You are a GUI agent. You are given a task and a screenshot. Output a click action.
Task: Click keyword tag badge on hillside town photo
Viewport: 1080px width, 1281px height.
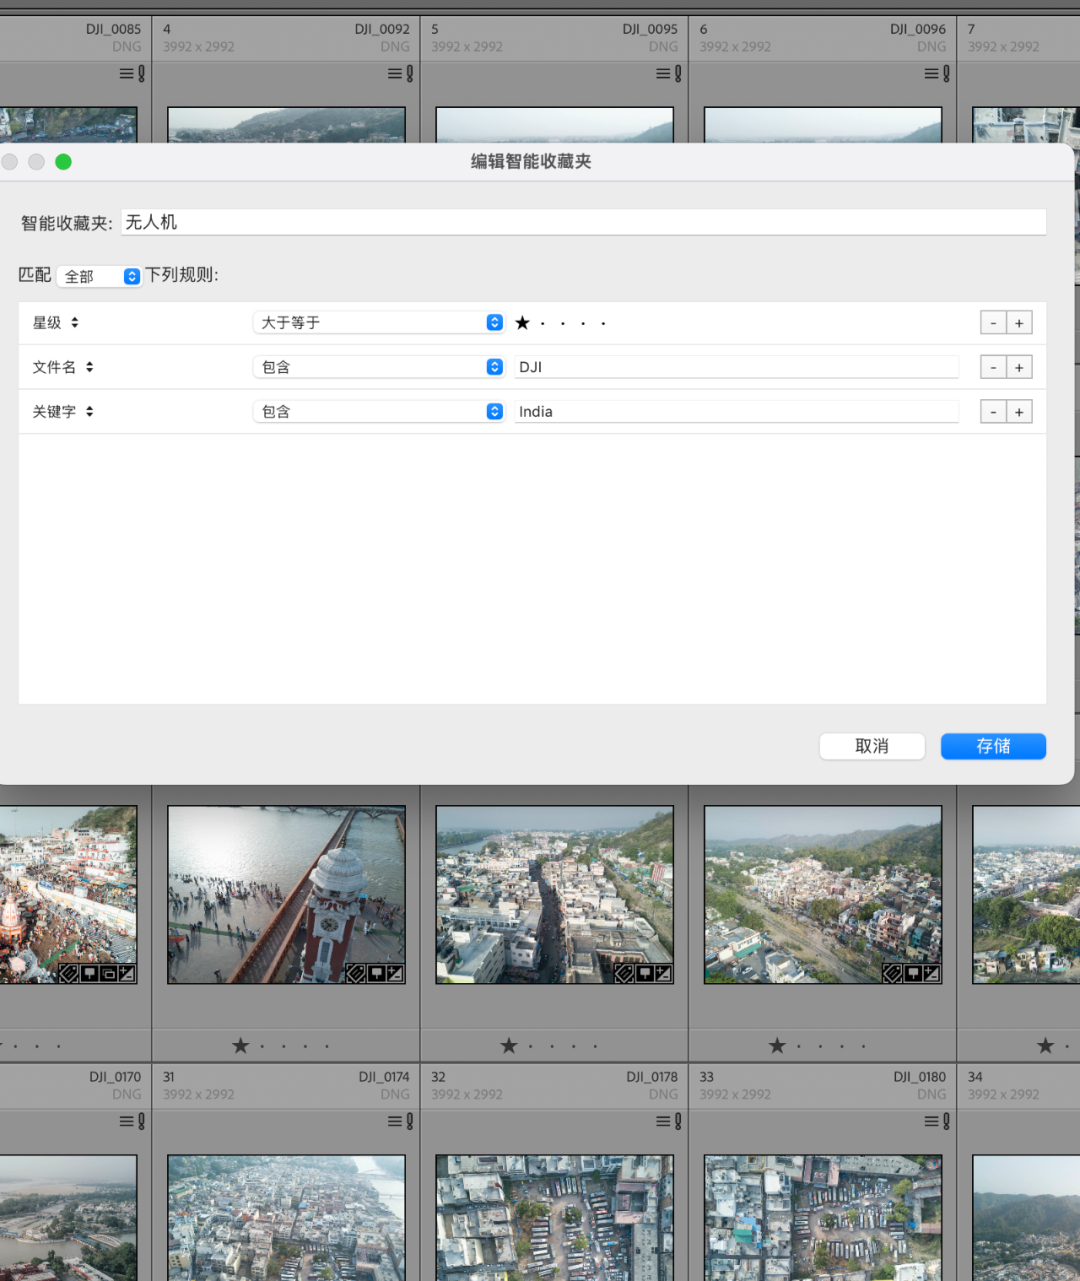point(892,973)
